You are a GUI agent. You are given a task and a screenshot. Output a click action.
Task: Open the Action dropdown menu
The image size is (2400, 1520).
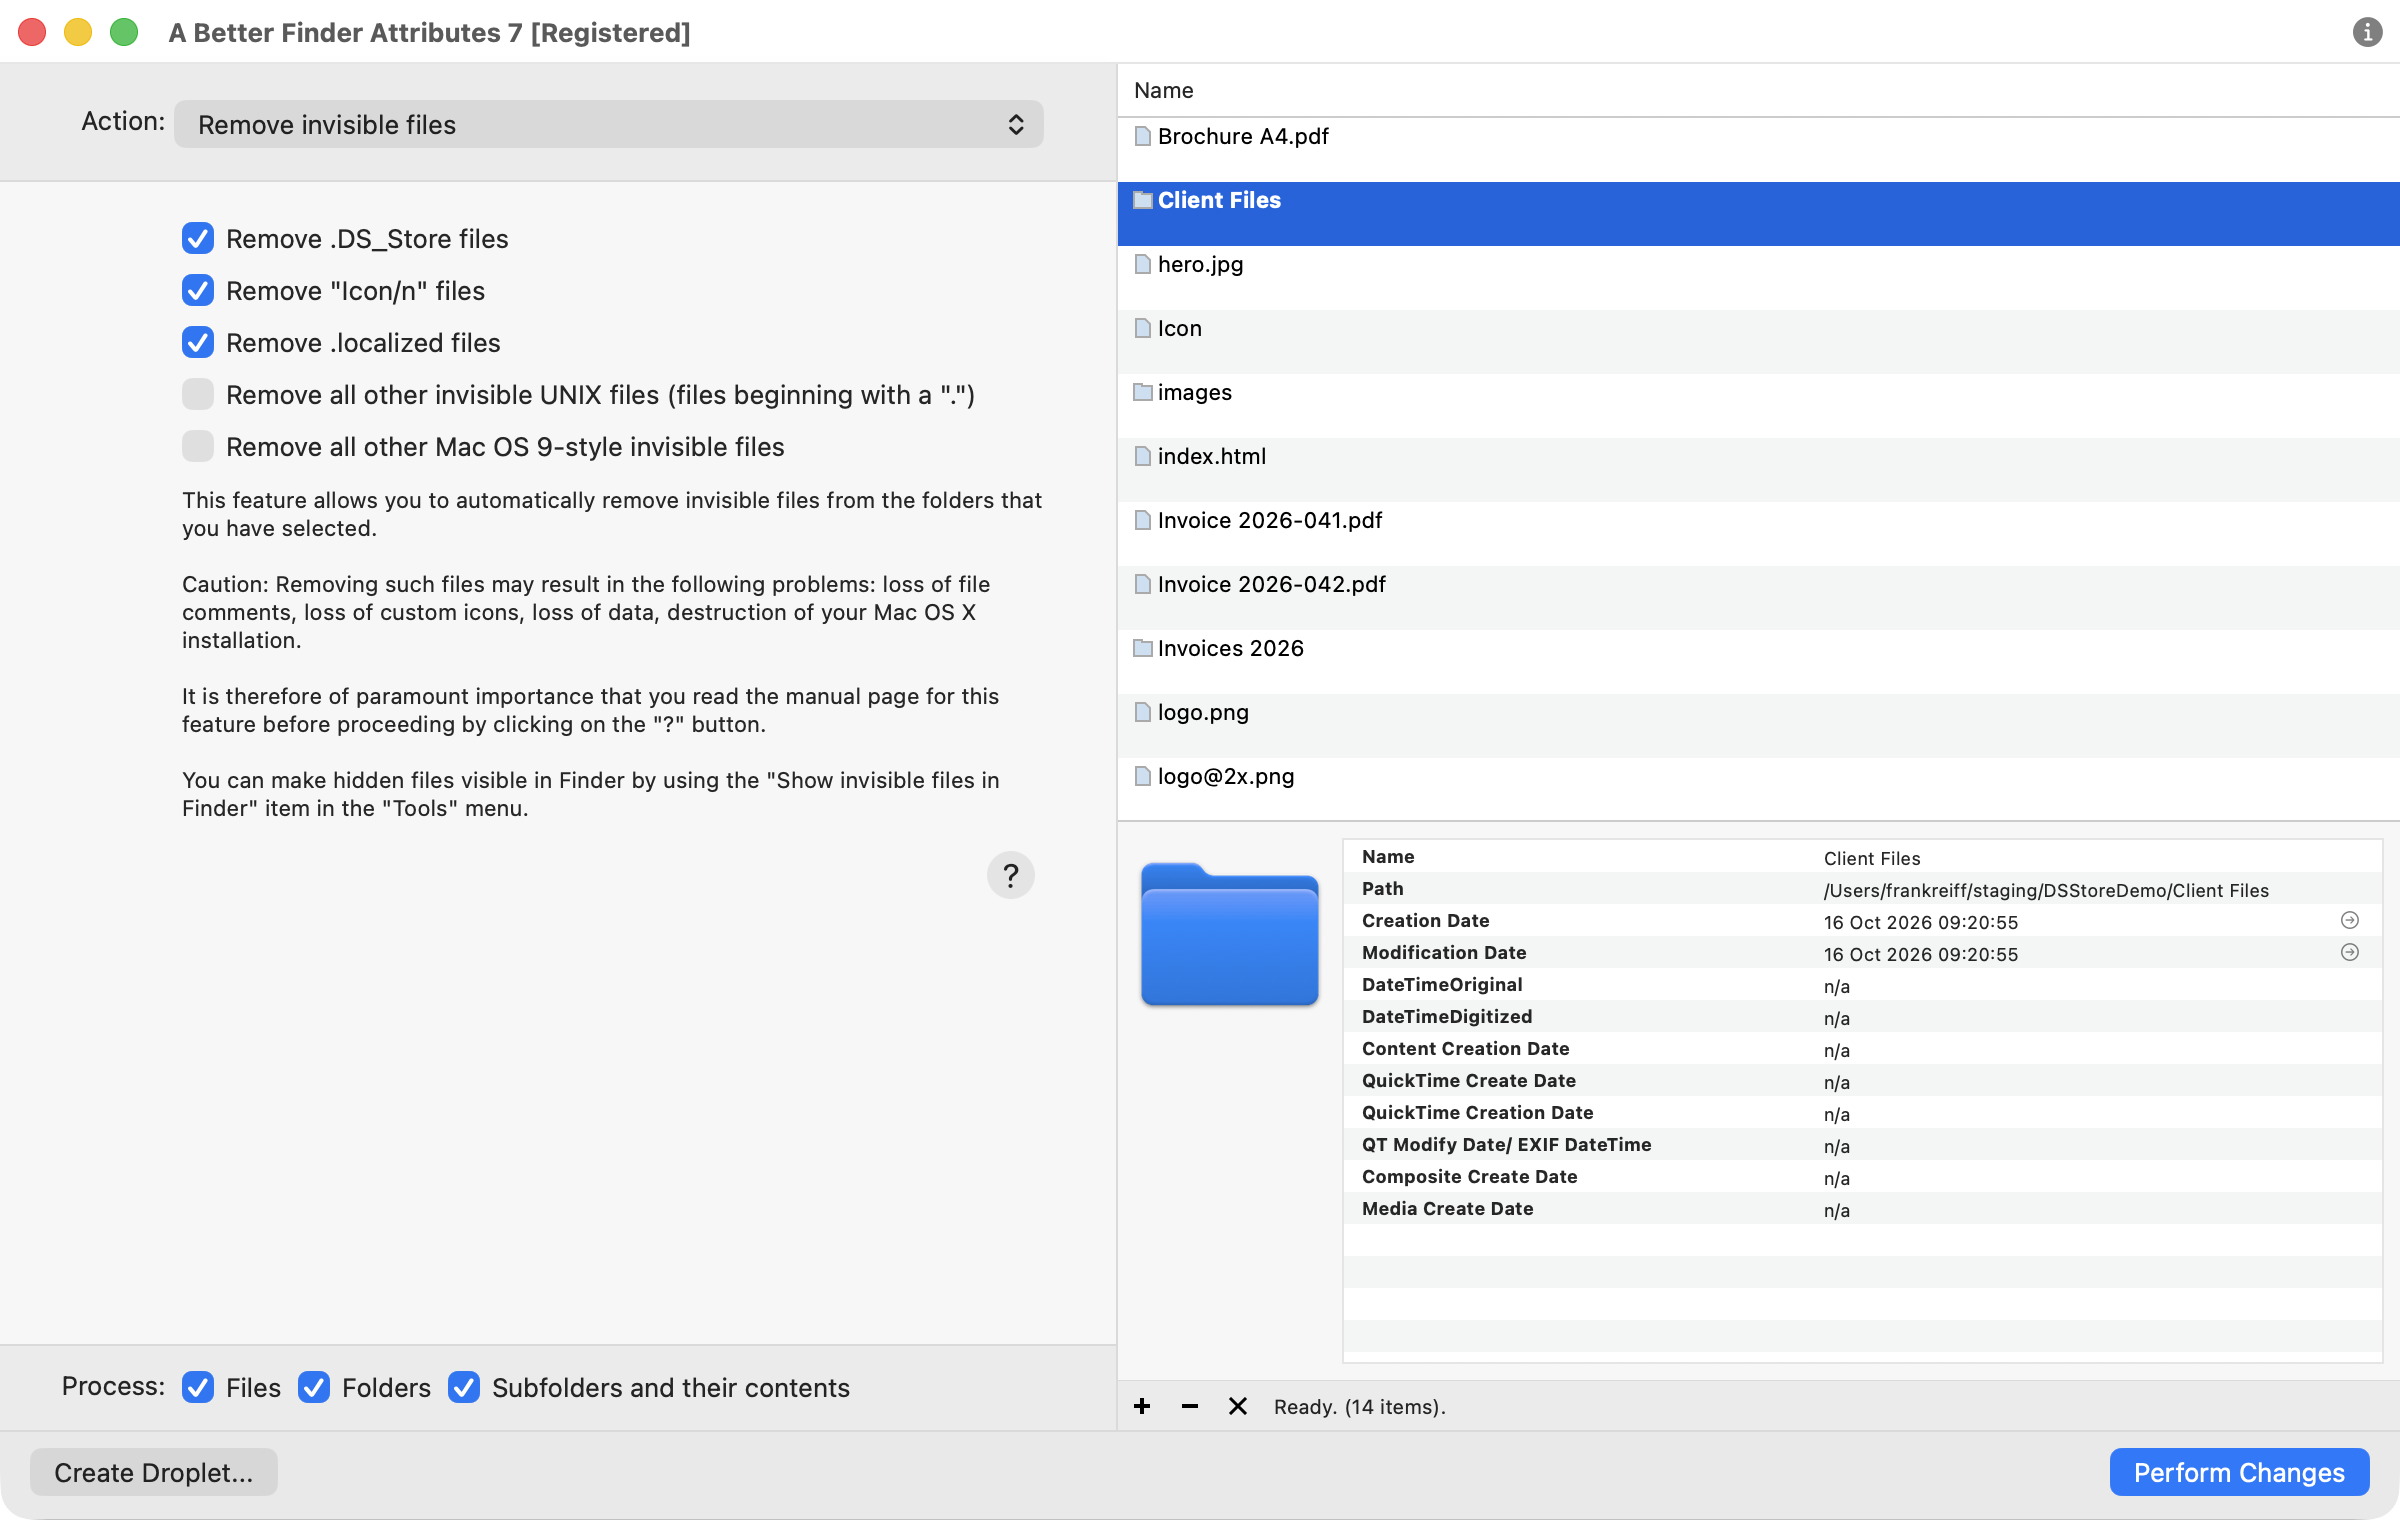609,124
